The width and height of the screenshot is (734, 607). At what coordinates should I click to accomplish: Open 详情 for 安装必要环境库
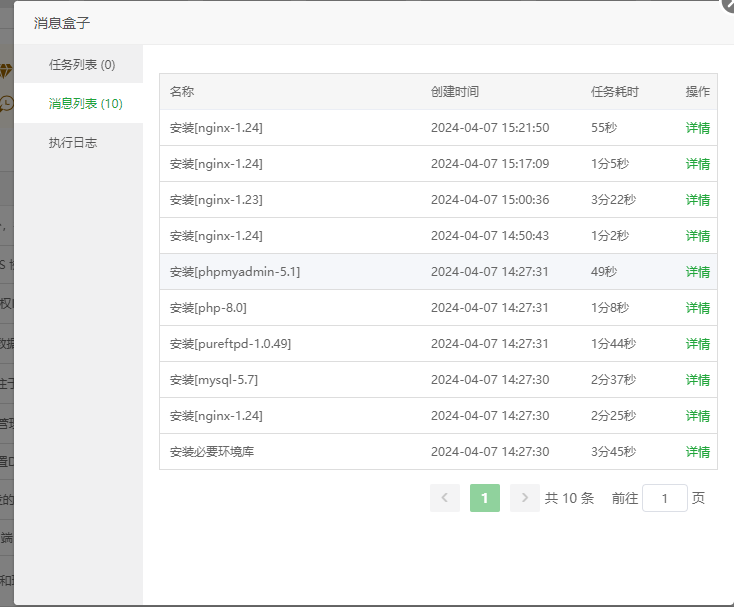coord(697,452)
